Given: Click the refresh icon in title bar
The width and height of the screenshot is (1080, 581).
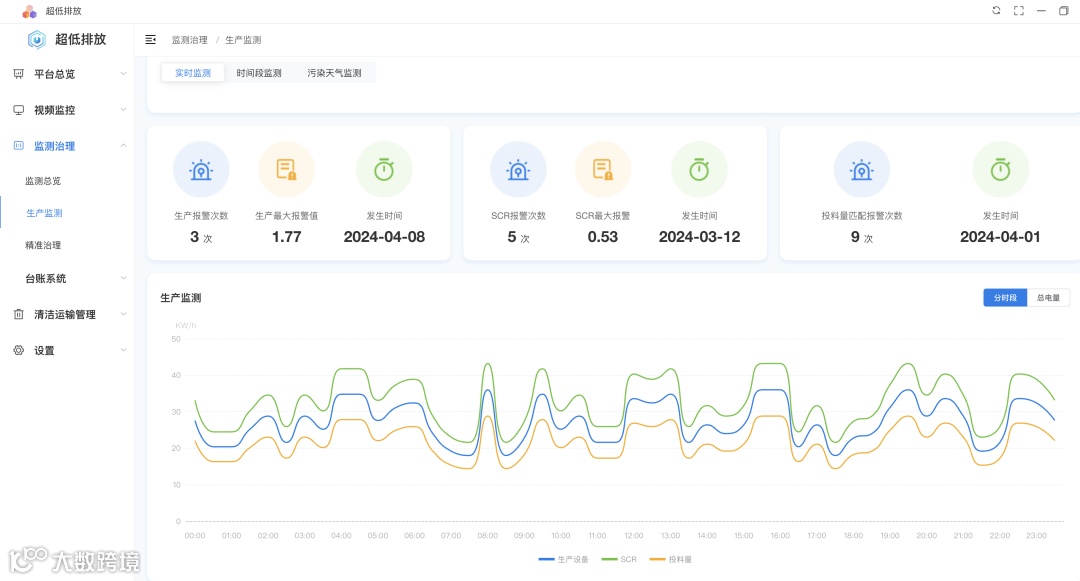Looking at the screenshot, I should (x=996, y=10).
